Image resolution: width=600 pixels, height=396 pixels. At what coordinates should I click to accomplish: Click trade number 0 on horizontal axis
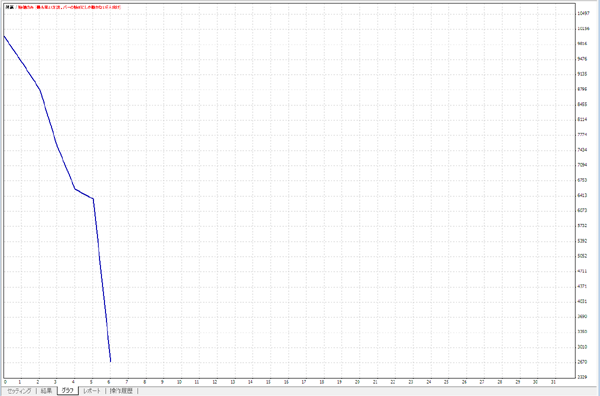pos(5,382)
